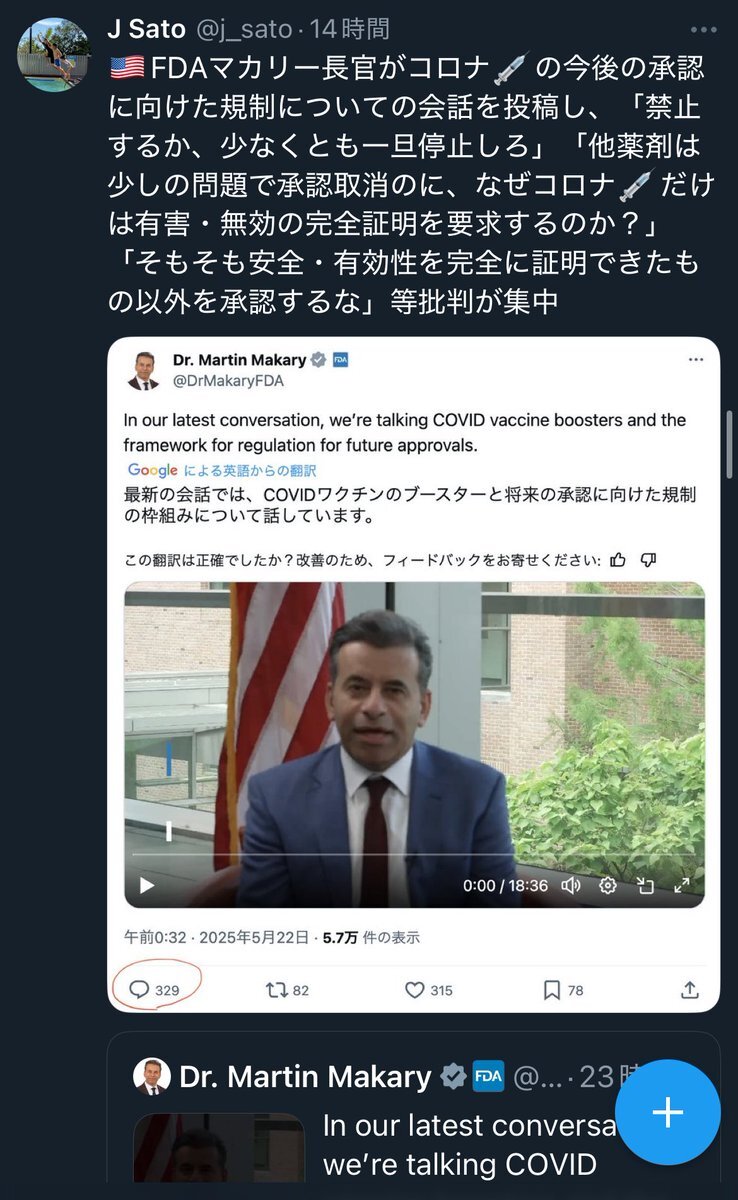The width and height of the screenshot is (738, 1200).
Task: Play the Dr. Makary video
Action: pos(147,885)
